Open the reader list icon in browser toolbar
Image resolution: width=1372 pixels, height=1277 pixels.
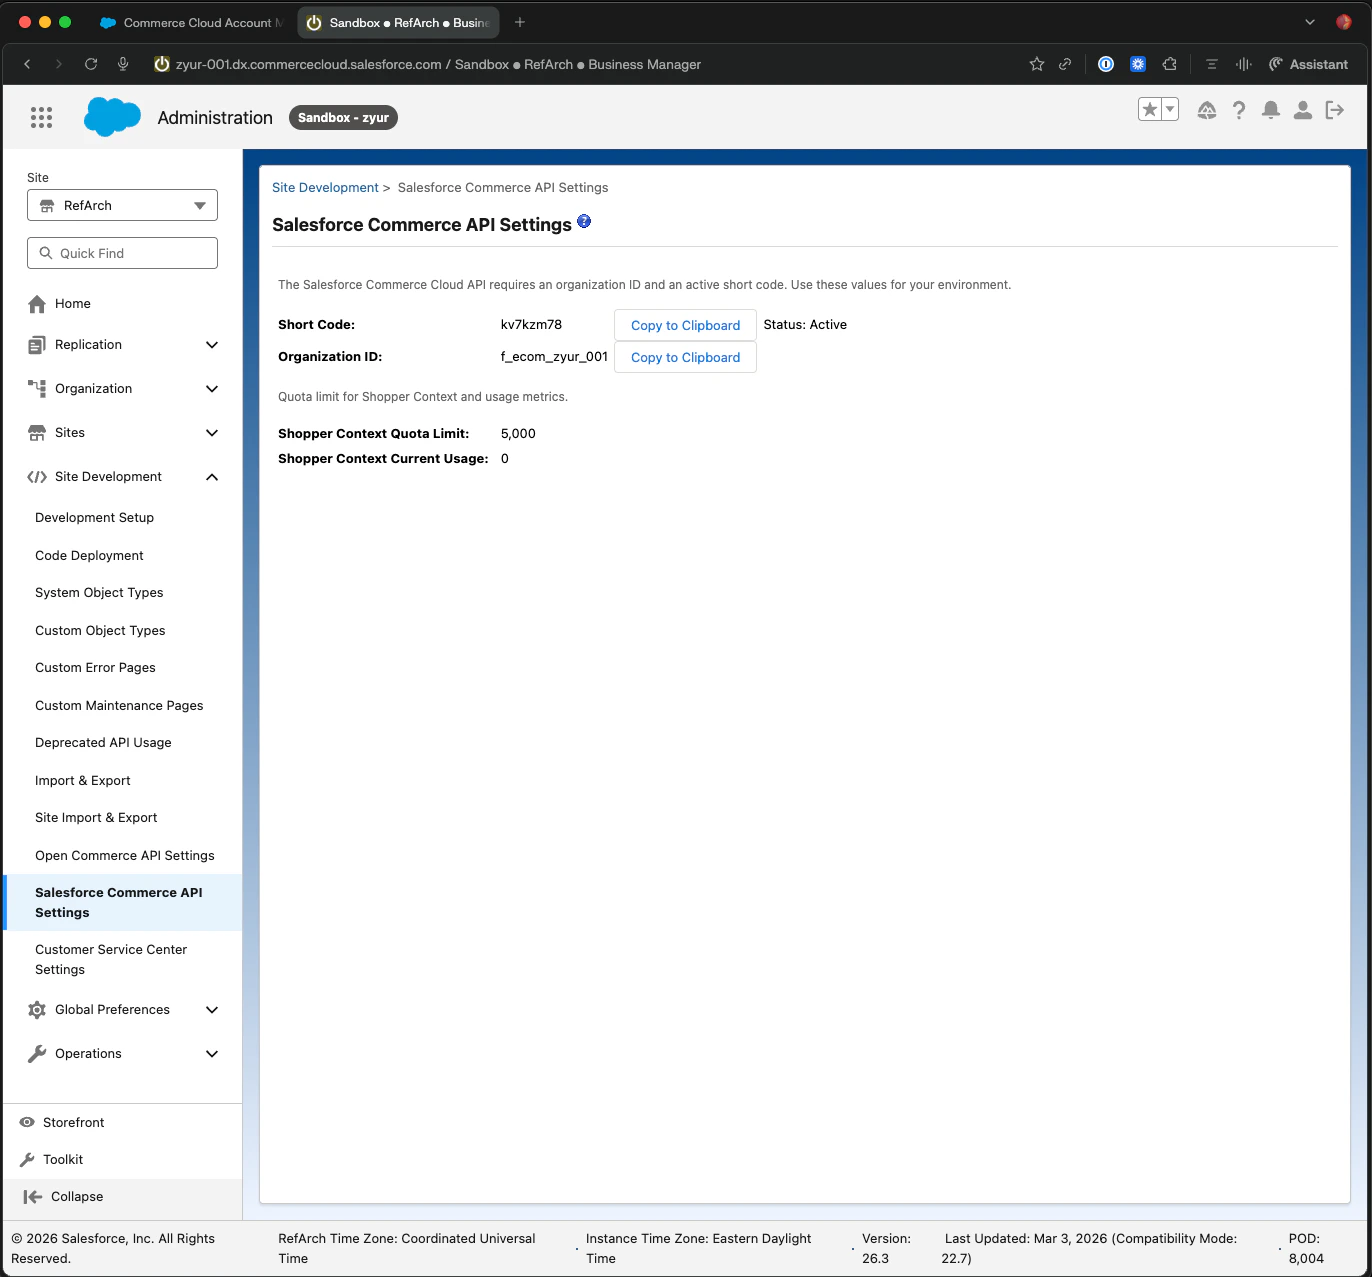tap(1212, 64)
